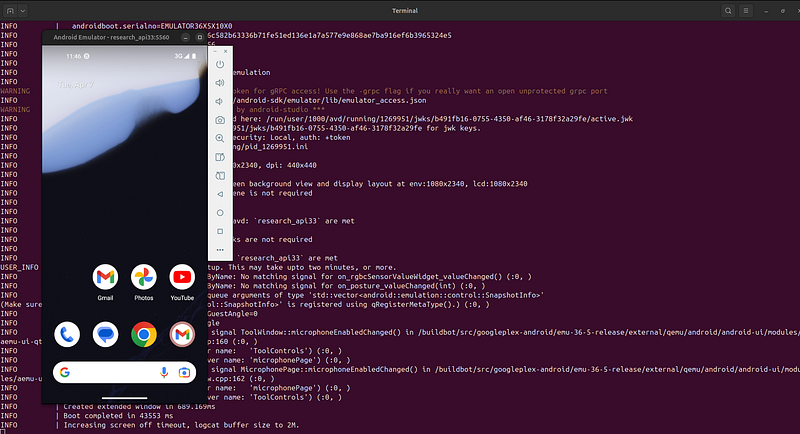
Task: Lower volume with the emulator Volume Down icon
Action: pos(220,101)
